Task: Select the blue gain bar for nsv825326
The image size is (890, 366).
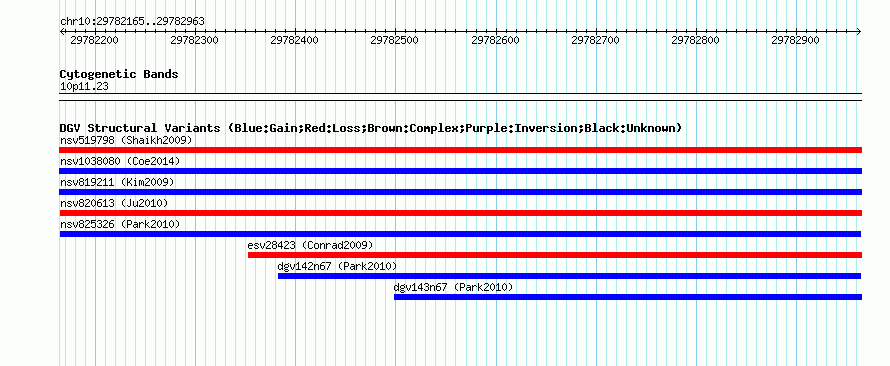Action: [x=460, y=234]
